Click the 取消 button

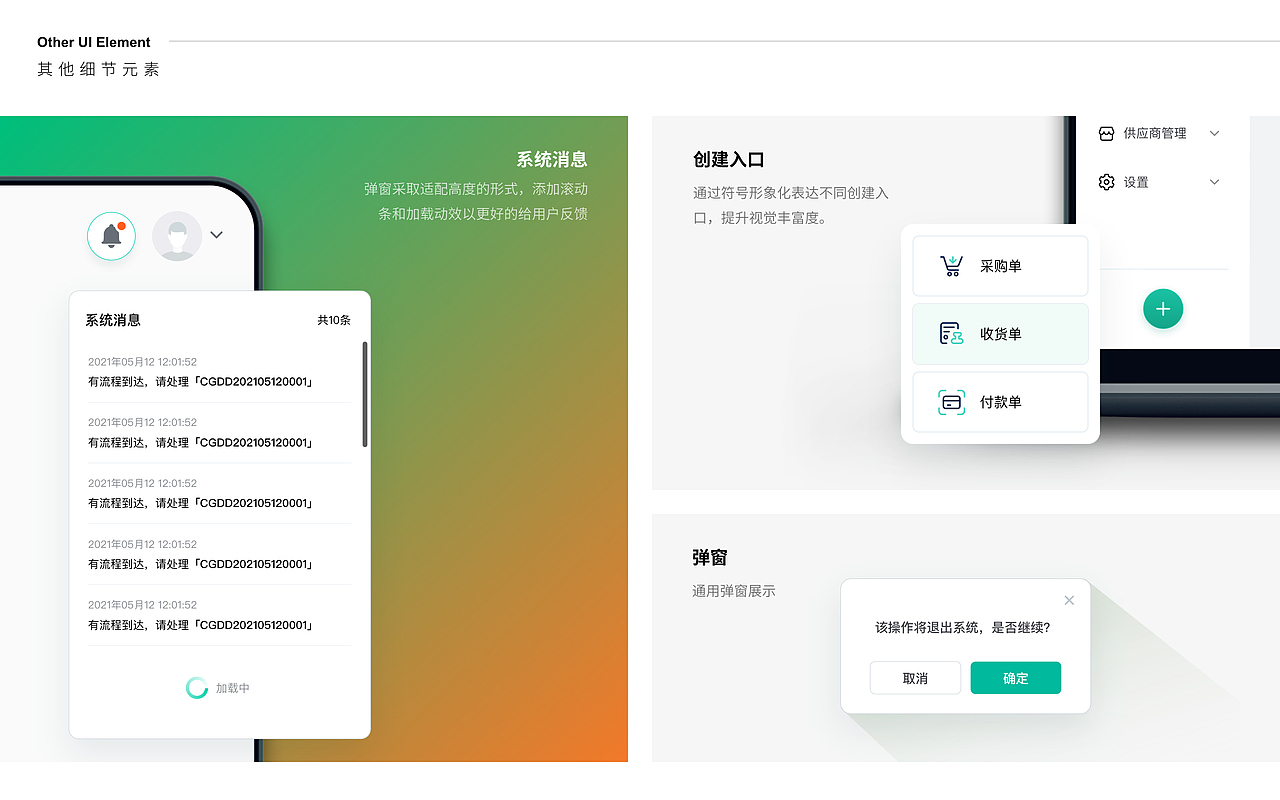pyautogui.click(x=915, y=678)
